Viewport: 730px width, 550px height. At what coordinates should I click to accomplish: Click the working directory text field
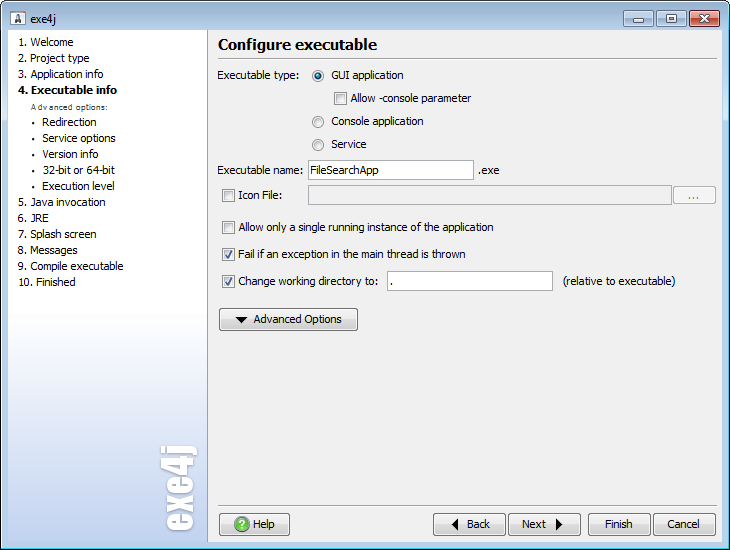470,281
